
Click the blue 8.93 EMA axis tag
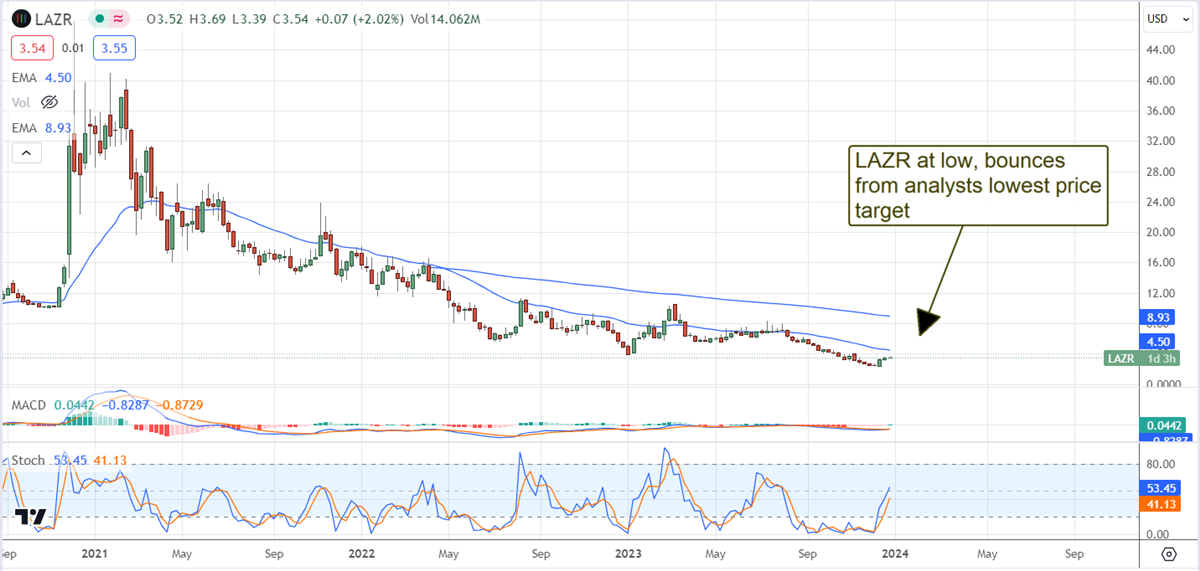1158,316
